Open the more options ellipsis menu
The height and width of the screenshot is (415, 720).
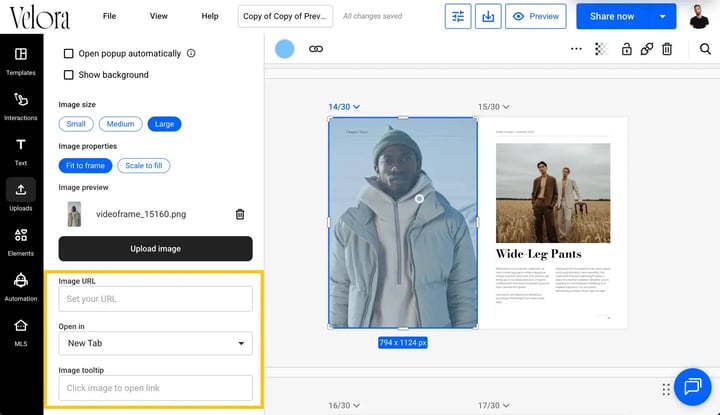click(576, 49)
